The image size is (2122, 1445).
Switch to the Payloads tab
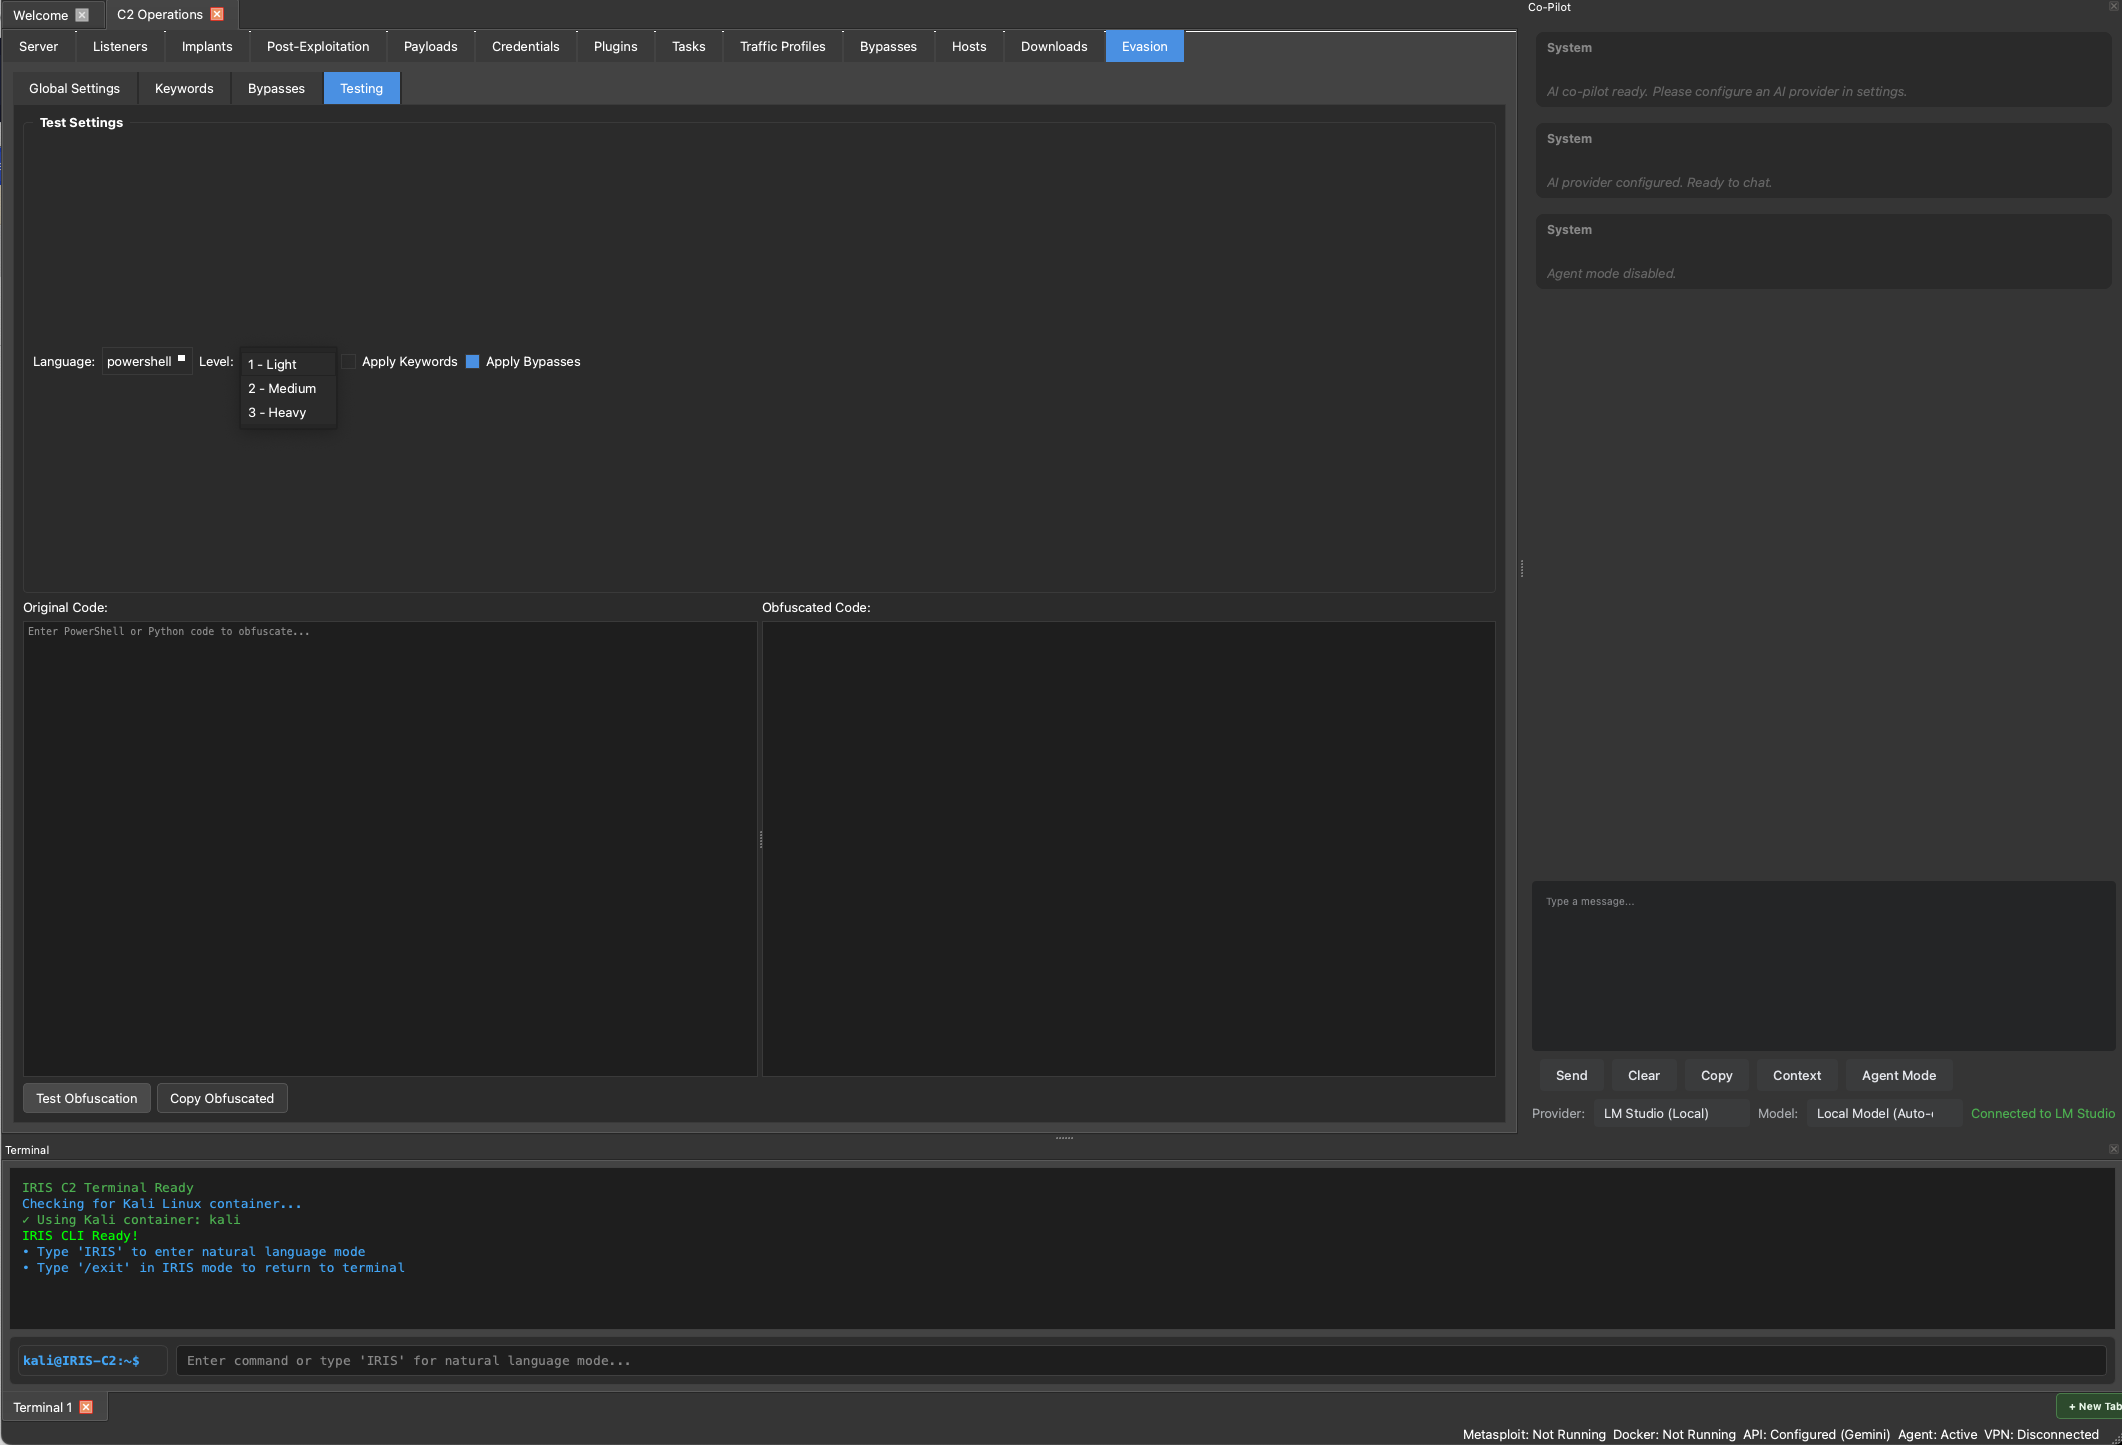[431, 46]
